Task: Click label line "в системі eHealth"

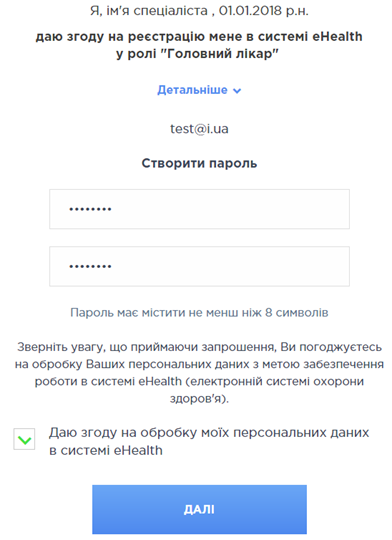Action: click(x=105, y=450)
